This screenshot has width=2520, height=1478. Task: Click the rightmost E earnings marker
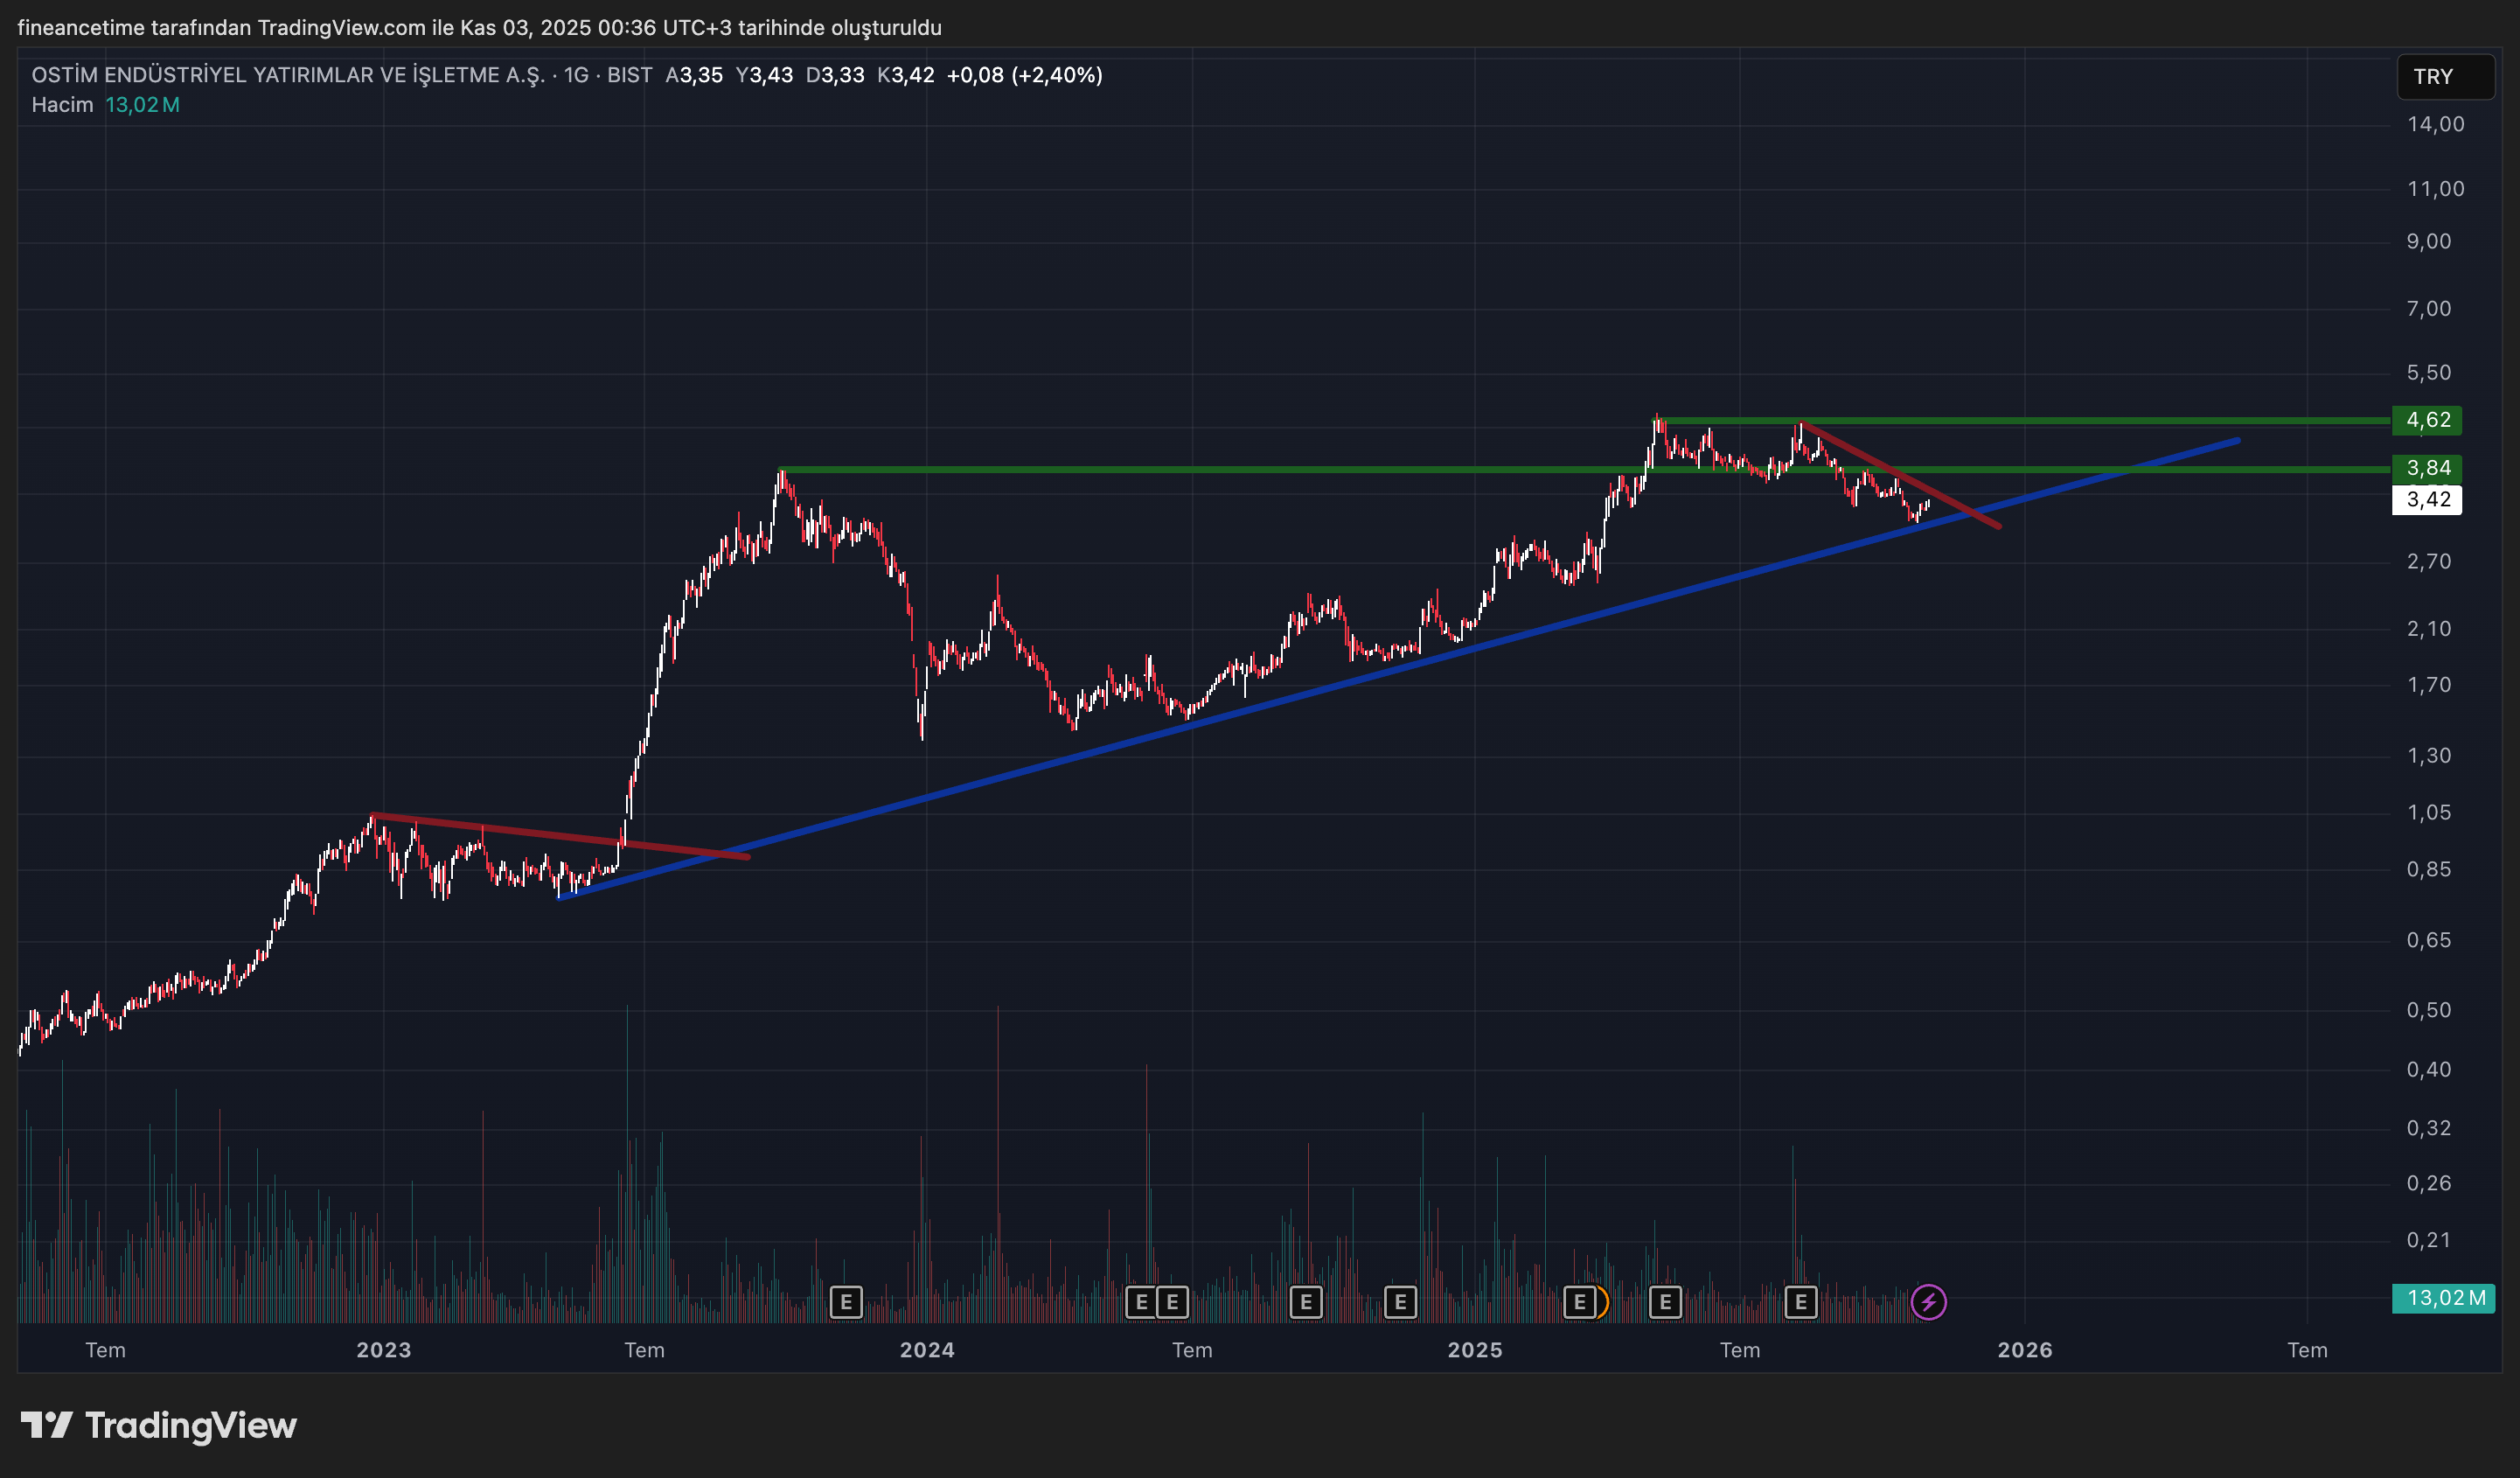tap(1800, 1302)
